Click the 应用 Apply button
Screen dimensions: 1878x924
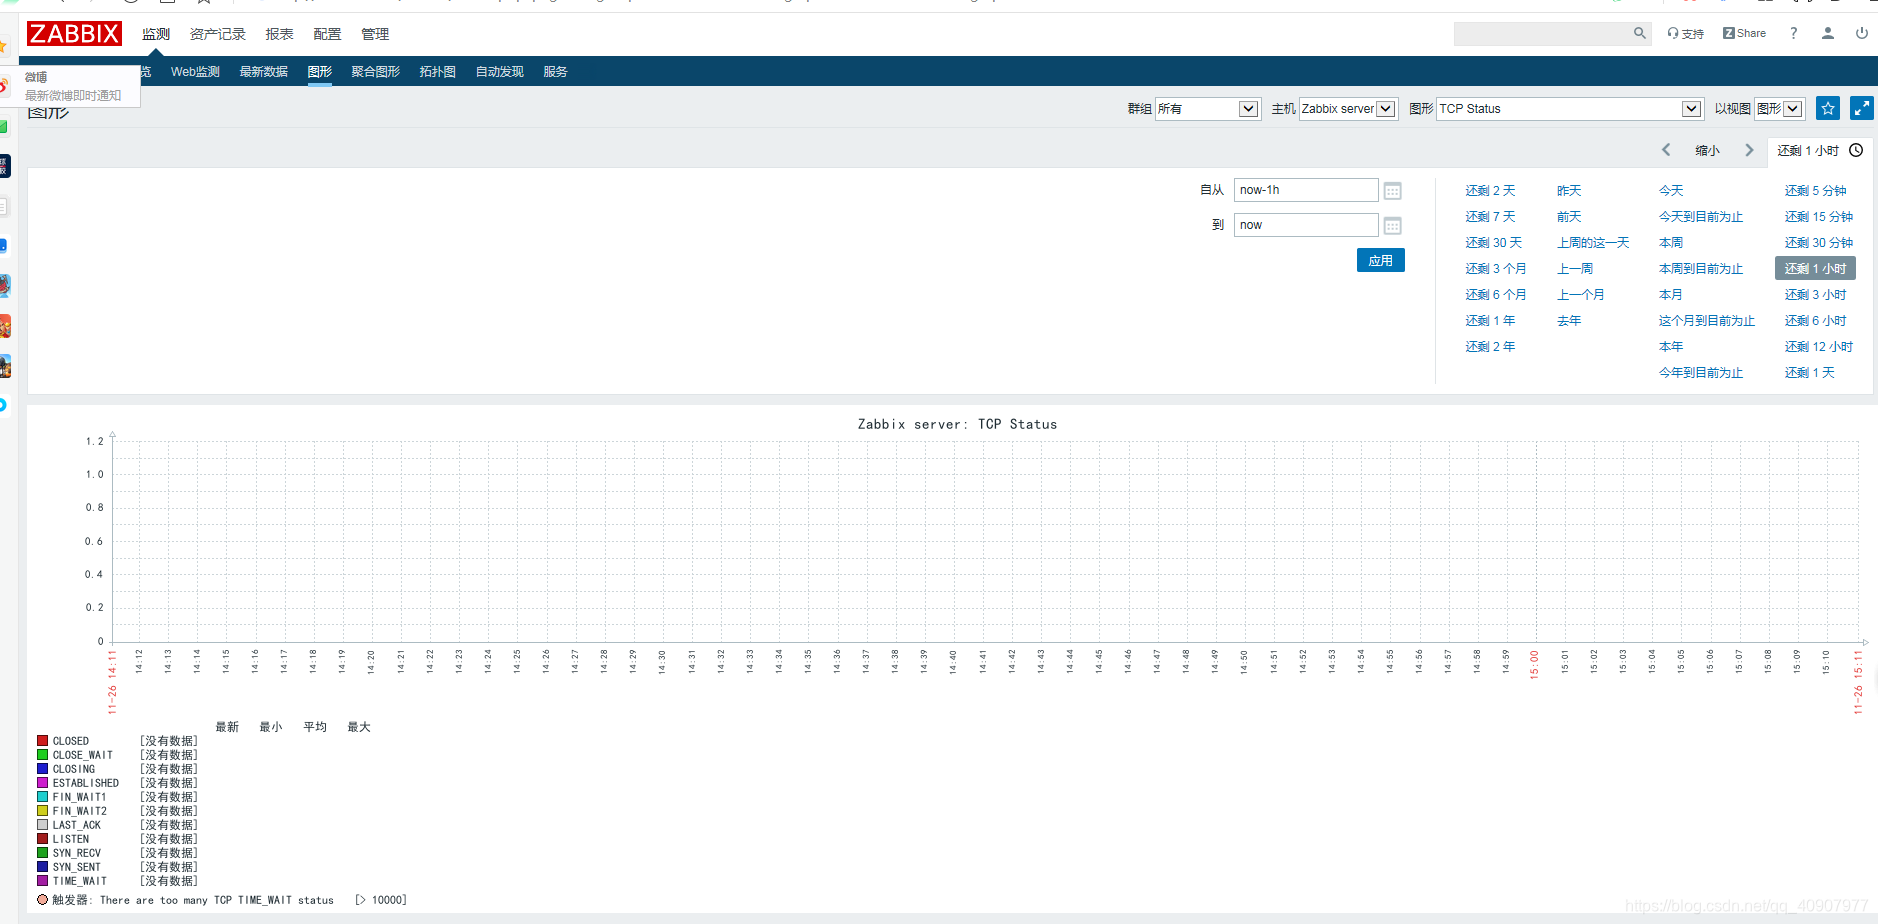pos(1381,260)
